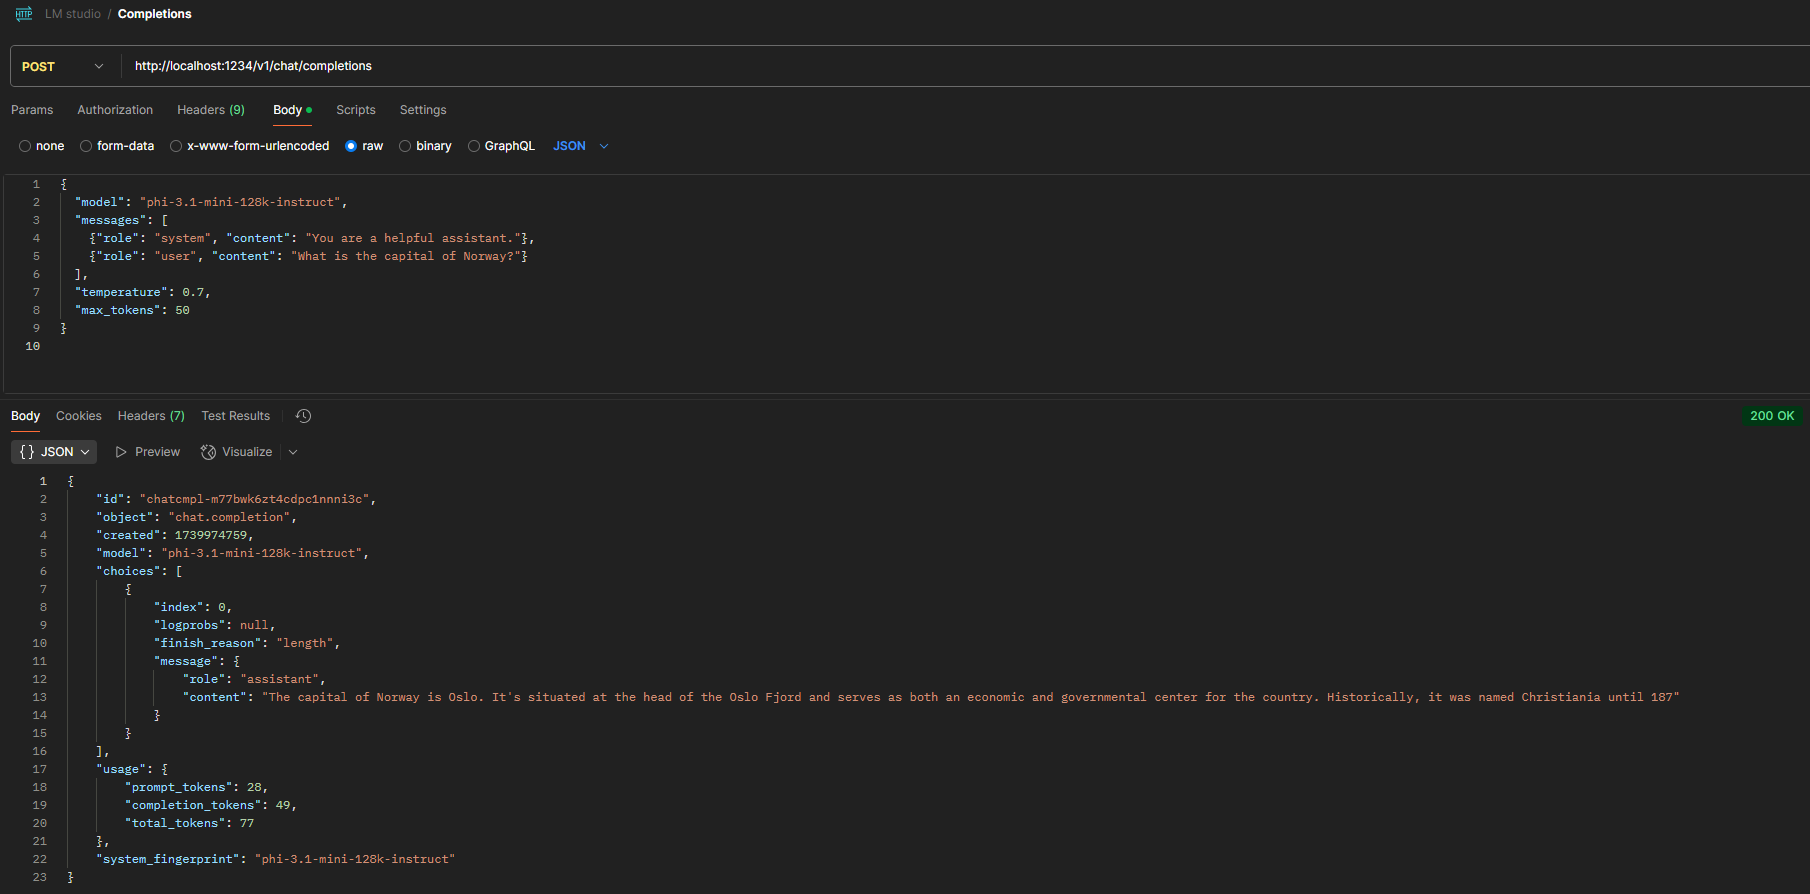Click the "object" chat.completion line
Screen dimensions: 1810x894
point(196,517)
